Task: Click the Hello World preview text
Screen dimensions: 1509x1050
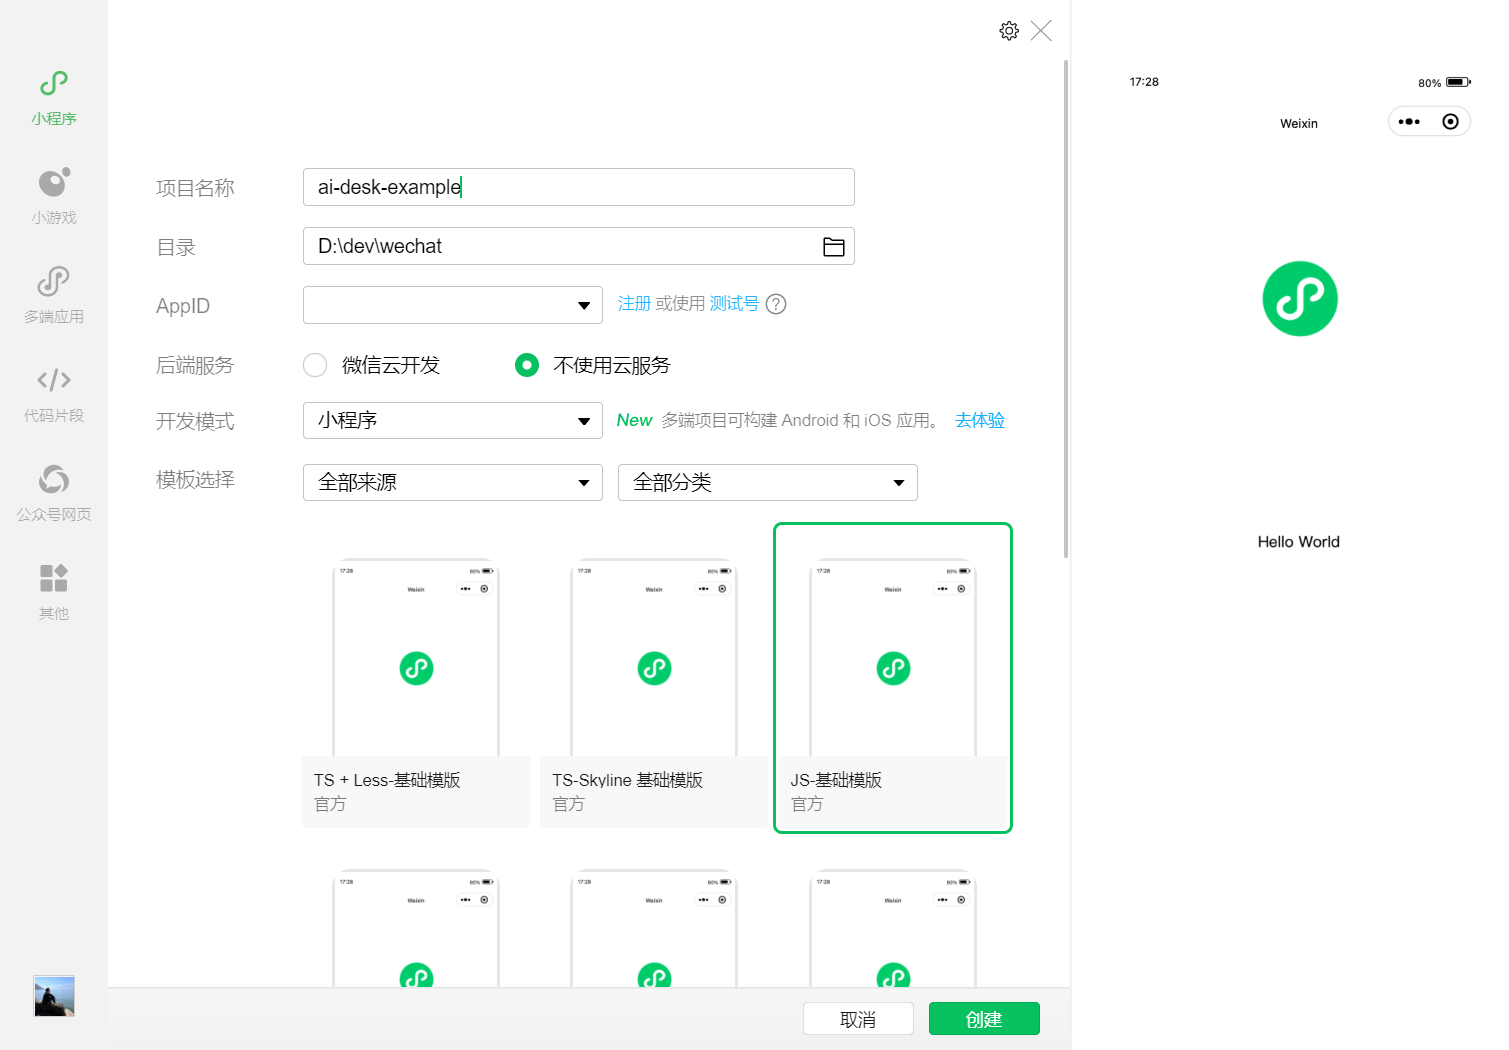Action: coord(1299,542)
